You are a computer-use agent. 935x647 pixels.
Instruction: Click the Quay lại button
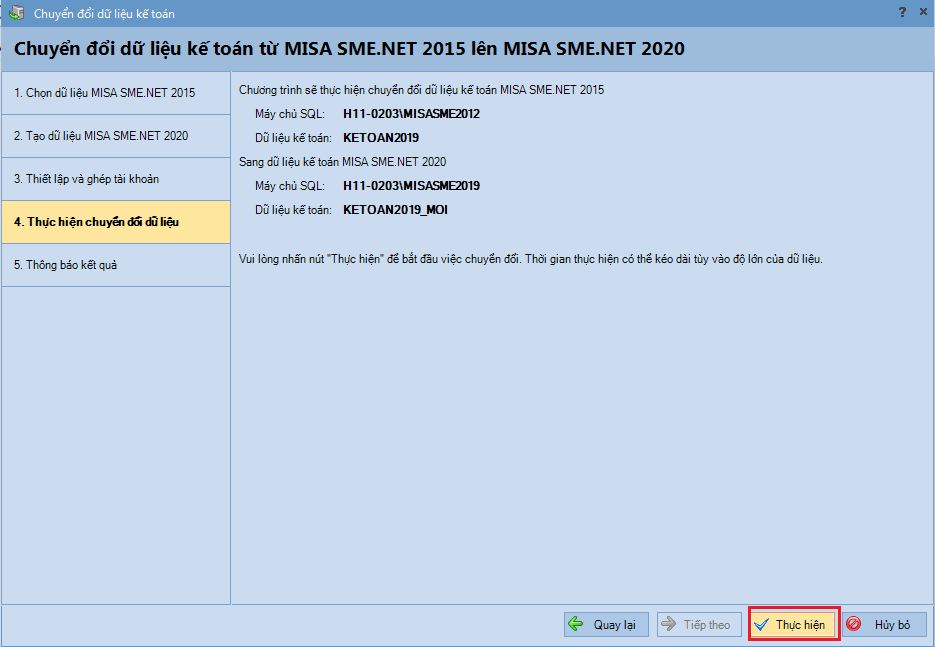coord(606,624)
